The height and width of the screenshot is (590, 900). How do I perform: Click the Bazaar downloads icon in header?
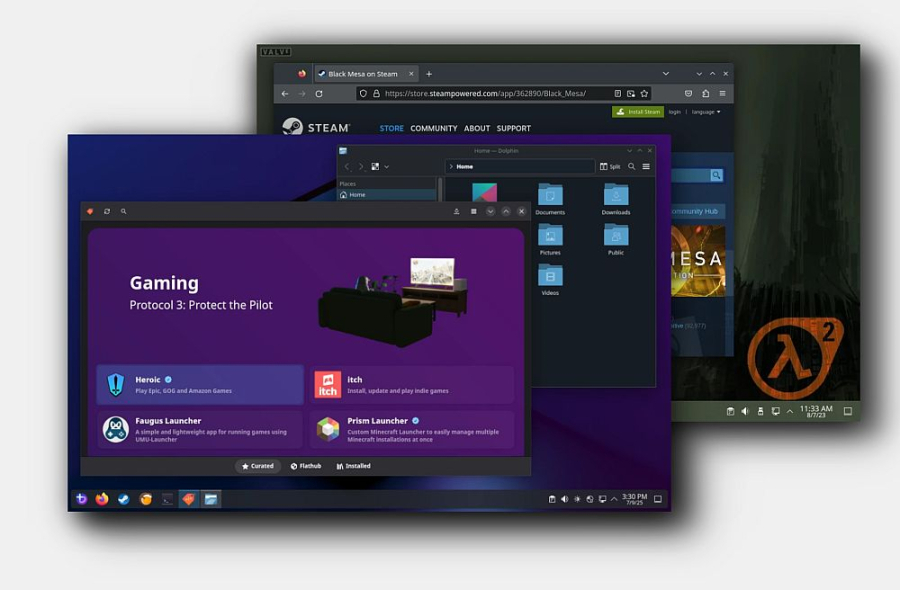(x=456, y=211)
